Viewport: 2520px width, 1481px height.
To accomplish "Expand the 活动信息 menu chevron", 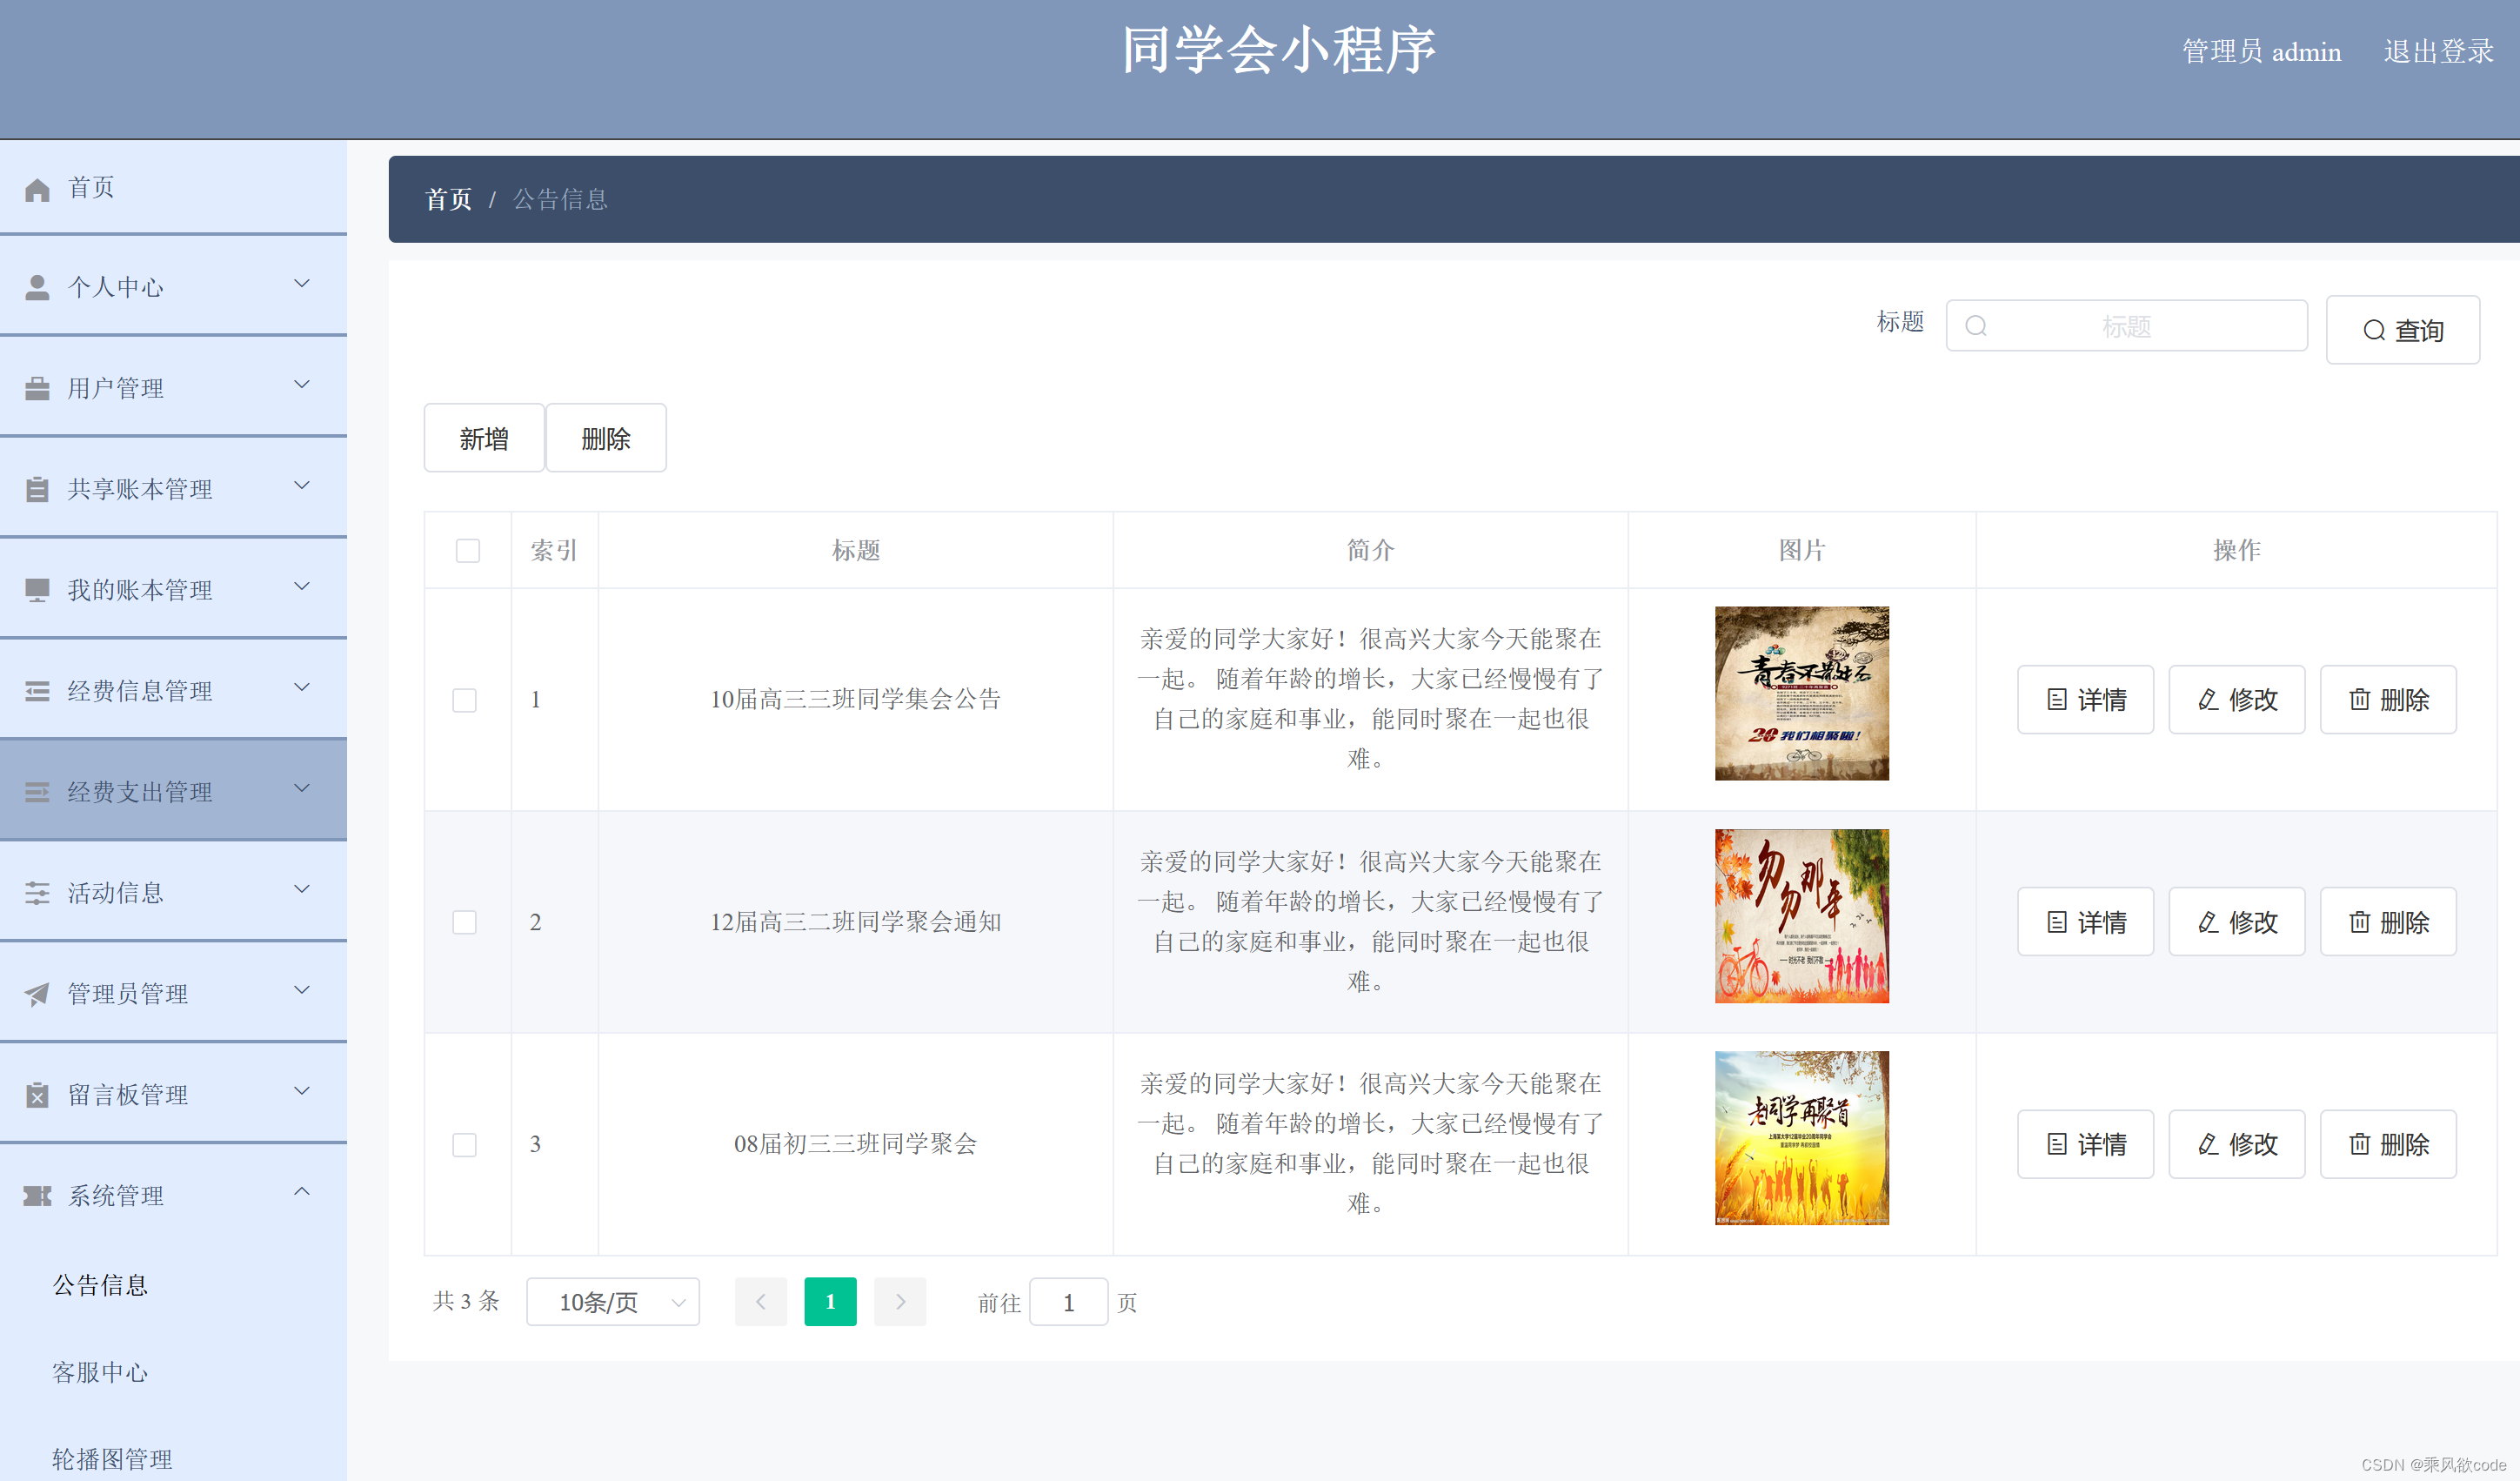I will point(301,889).
